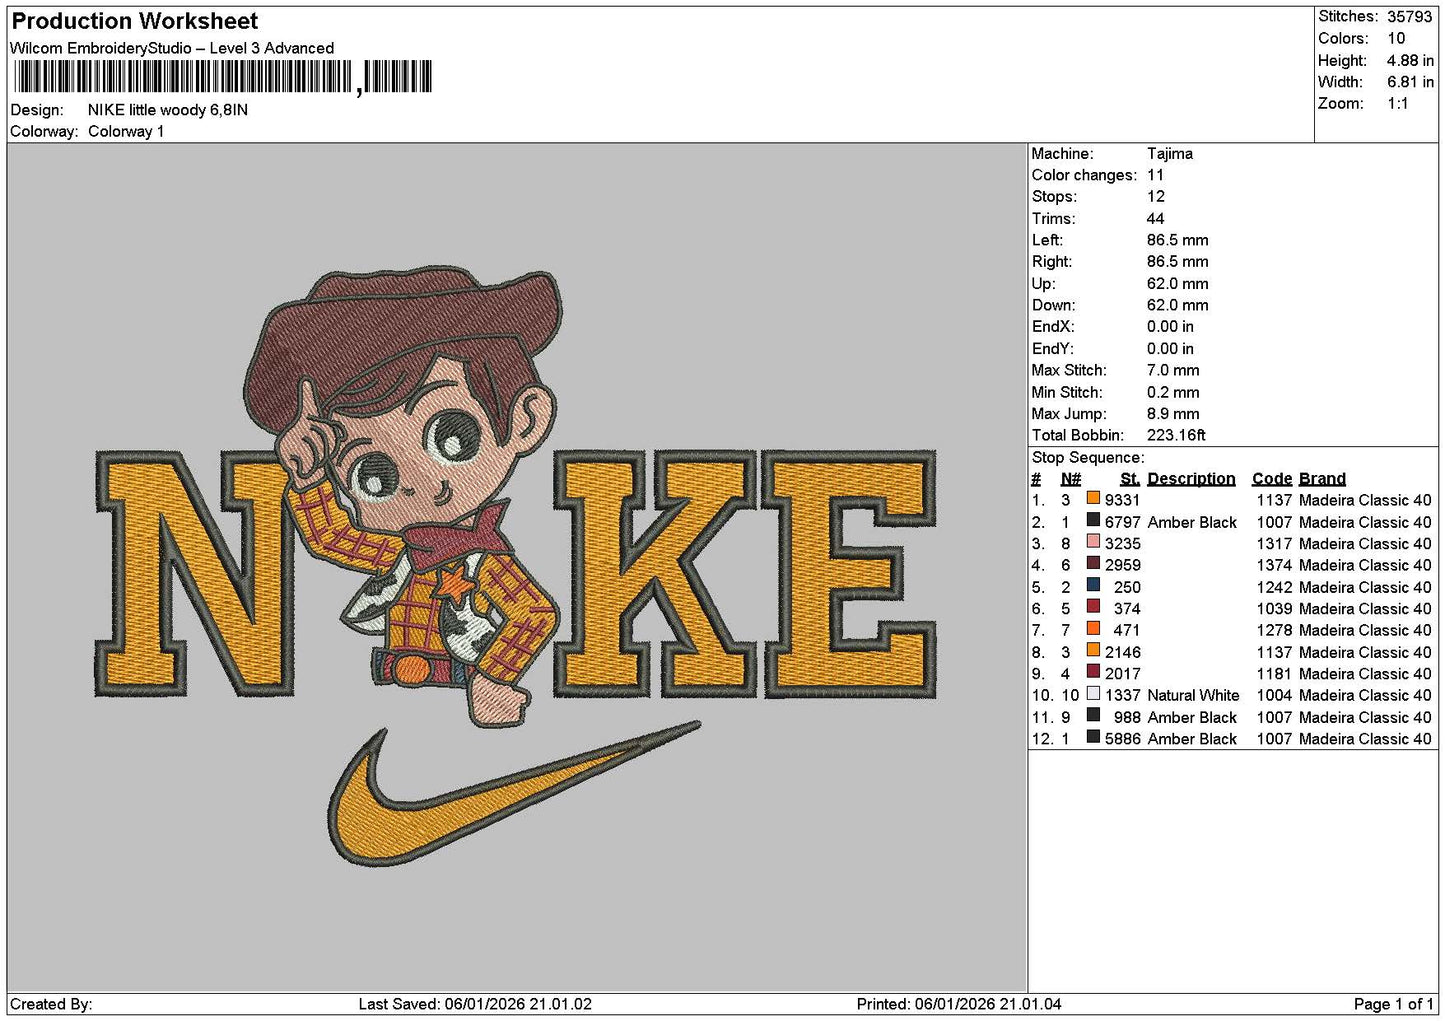The width and height of the screenshot is (1445, 1021).
Task: Click code 1317 in the stop sequence
Action: tap(1274, 544)
